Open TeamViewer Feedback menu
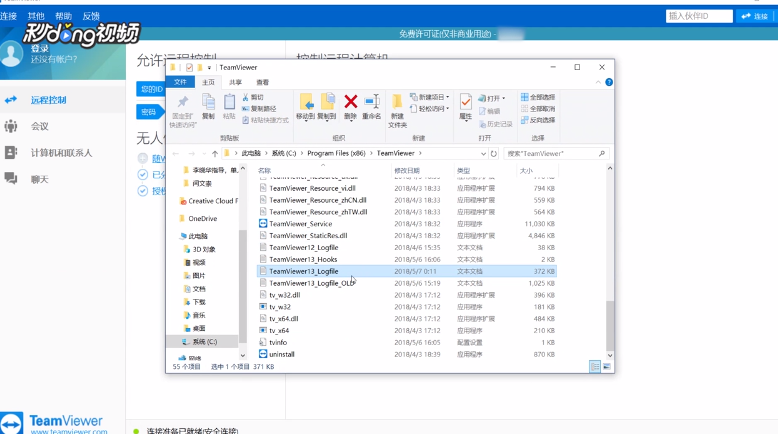The height and width of the screenshot is (434, 778). coord(91,16)
